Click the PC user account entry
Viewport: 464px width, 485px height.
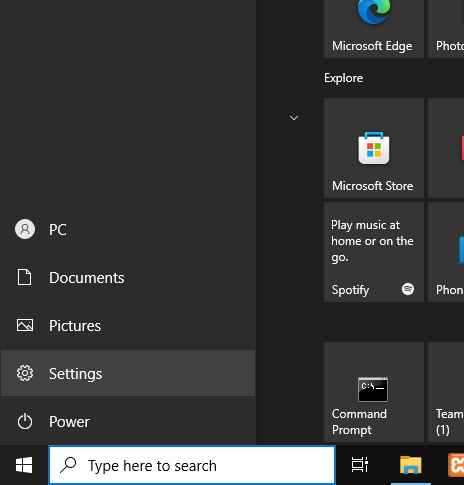click(128, 229)
